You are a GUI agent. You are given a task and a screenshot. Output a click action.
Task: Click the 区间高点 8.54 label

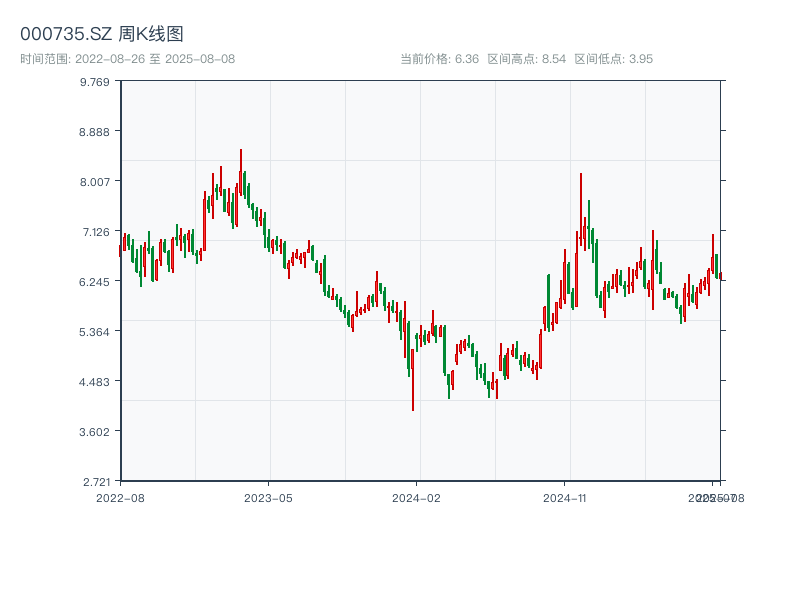pyautogui.click(x=527, y=59)
